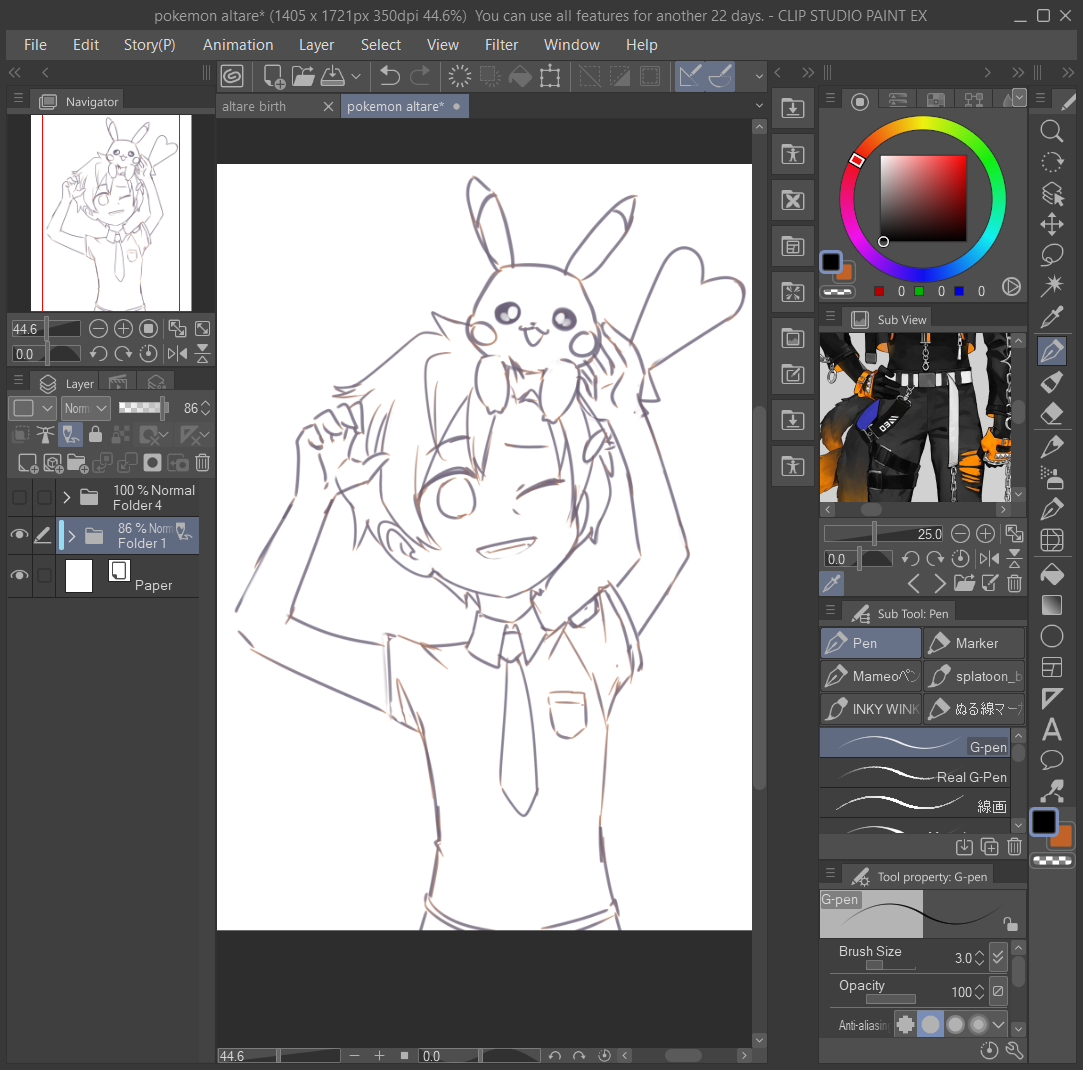Toggle Sub View eyedropper auto-switch
Image resolution: width=1083 pixels, height=1070 pixels.
(832, 584)
